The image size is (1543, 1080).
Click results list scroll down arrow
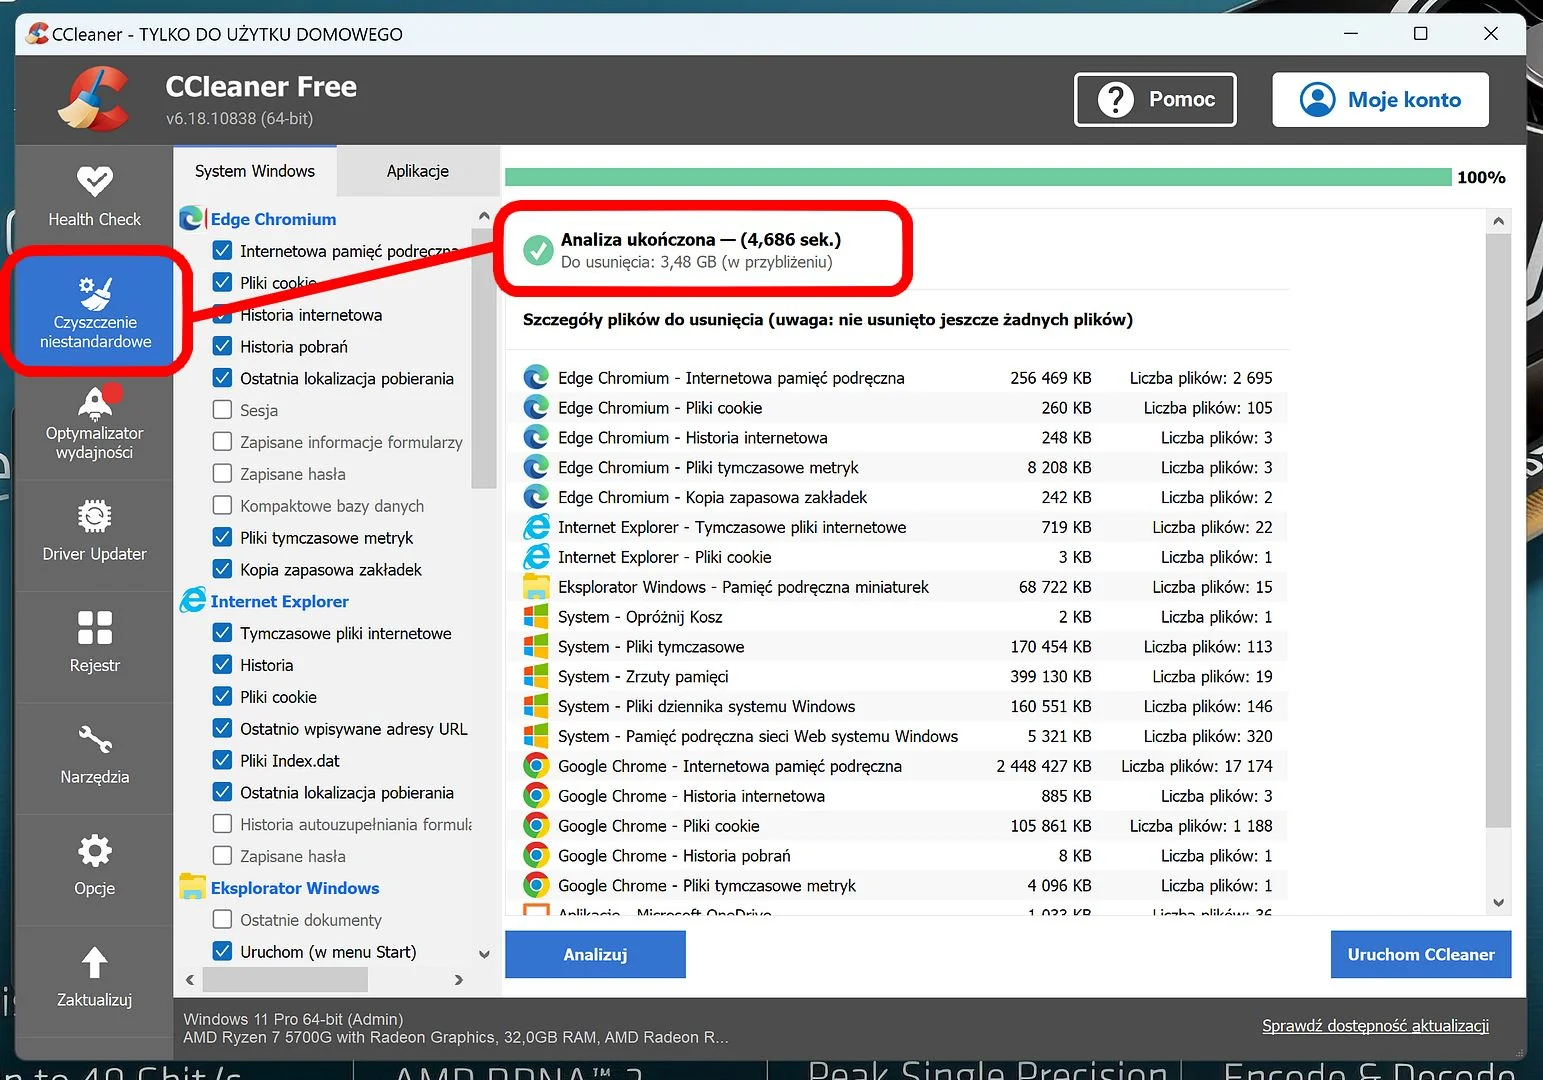coord(1498,902)
